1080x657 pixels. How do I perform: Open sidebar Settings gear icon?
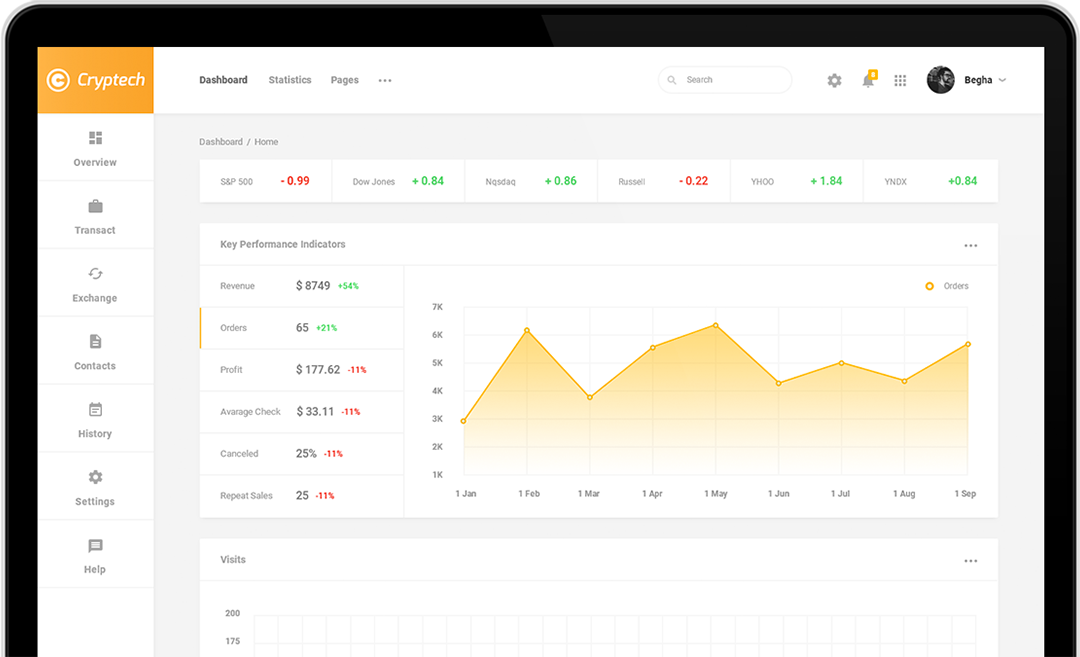(x=95, y=478)
